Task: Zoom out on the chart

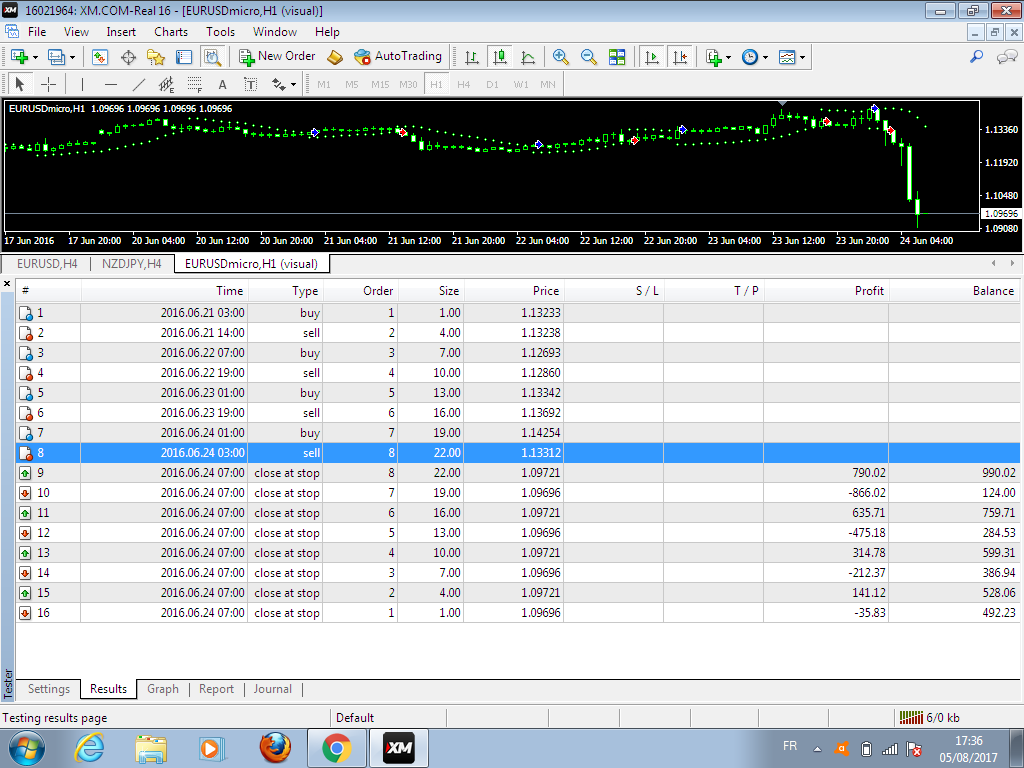Action: click(589, 57)
